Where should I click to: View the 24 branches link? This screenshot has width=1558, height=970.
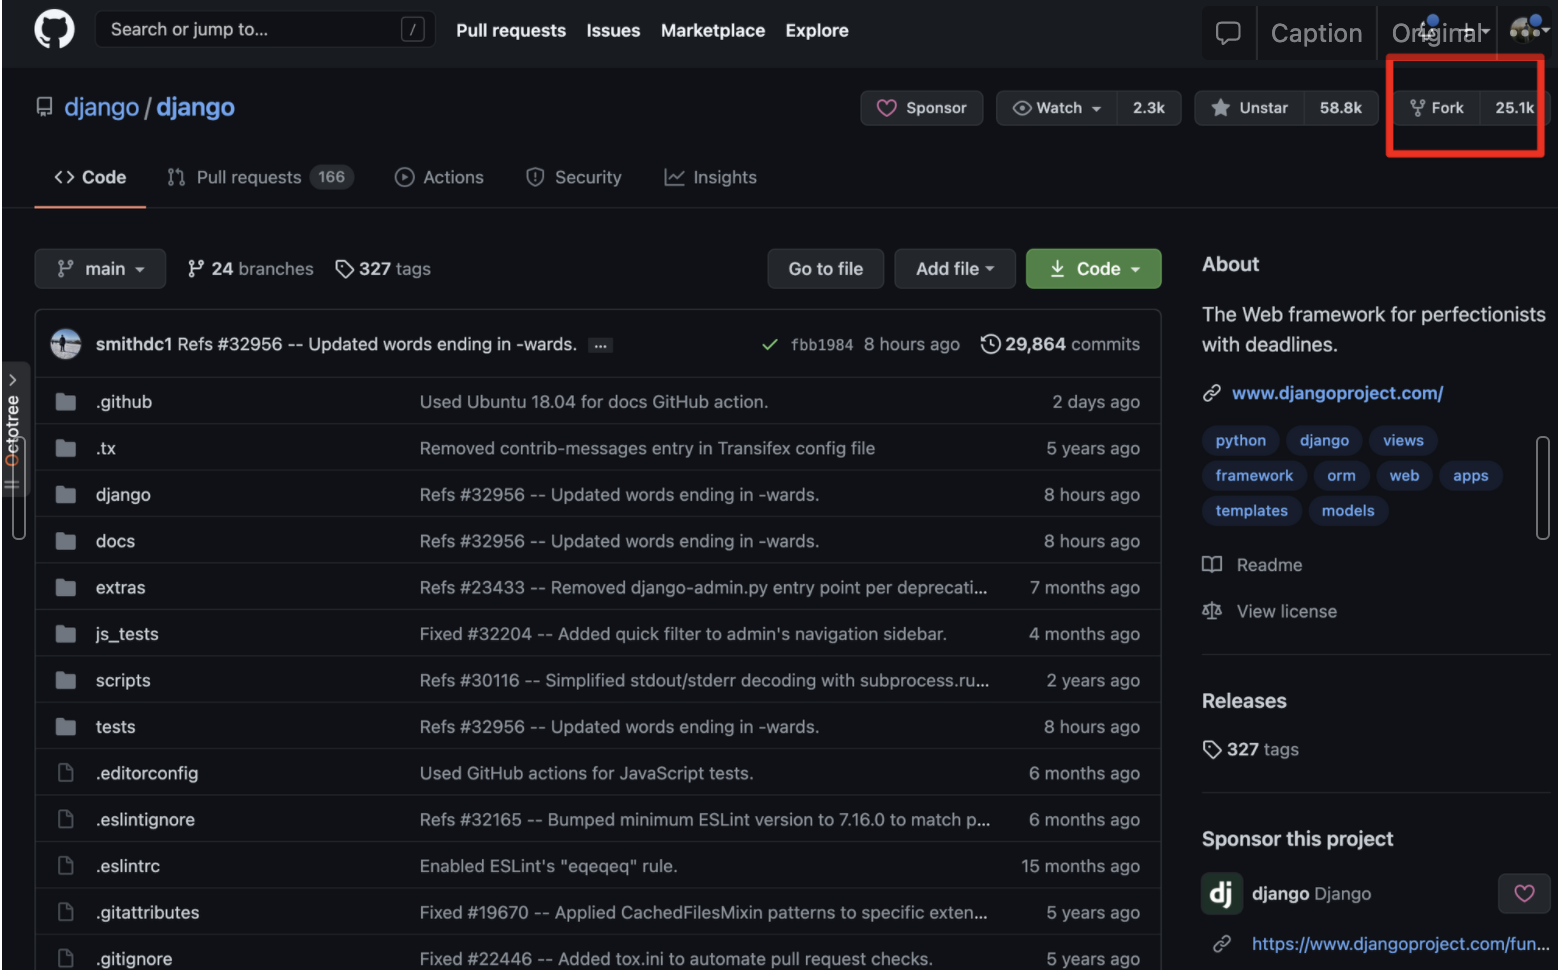(251, 269)
